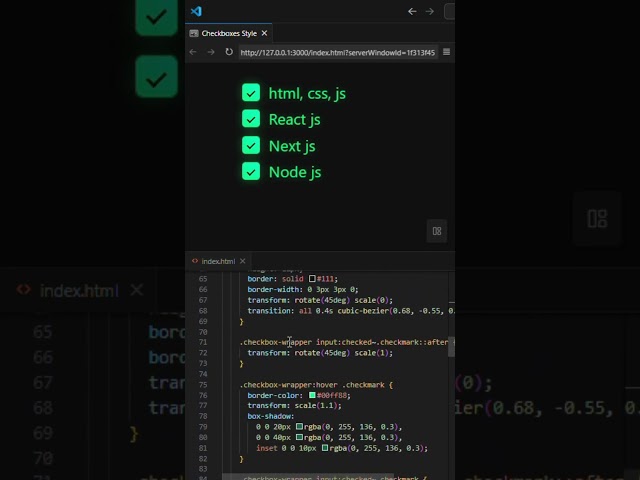Click 'transform: scale(1.1);' code line
This screenshot has height=480, width=640.
pyautogui.click(x=294, y=405)
